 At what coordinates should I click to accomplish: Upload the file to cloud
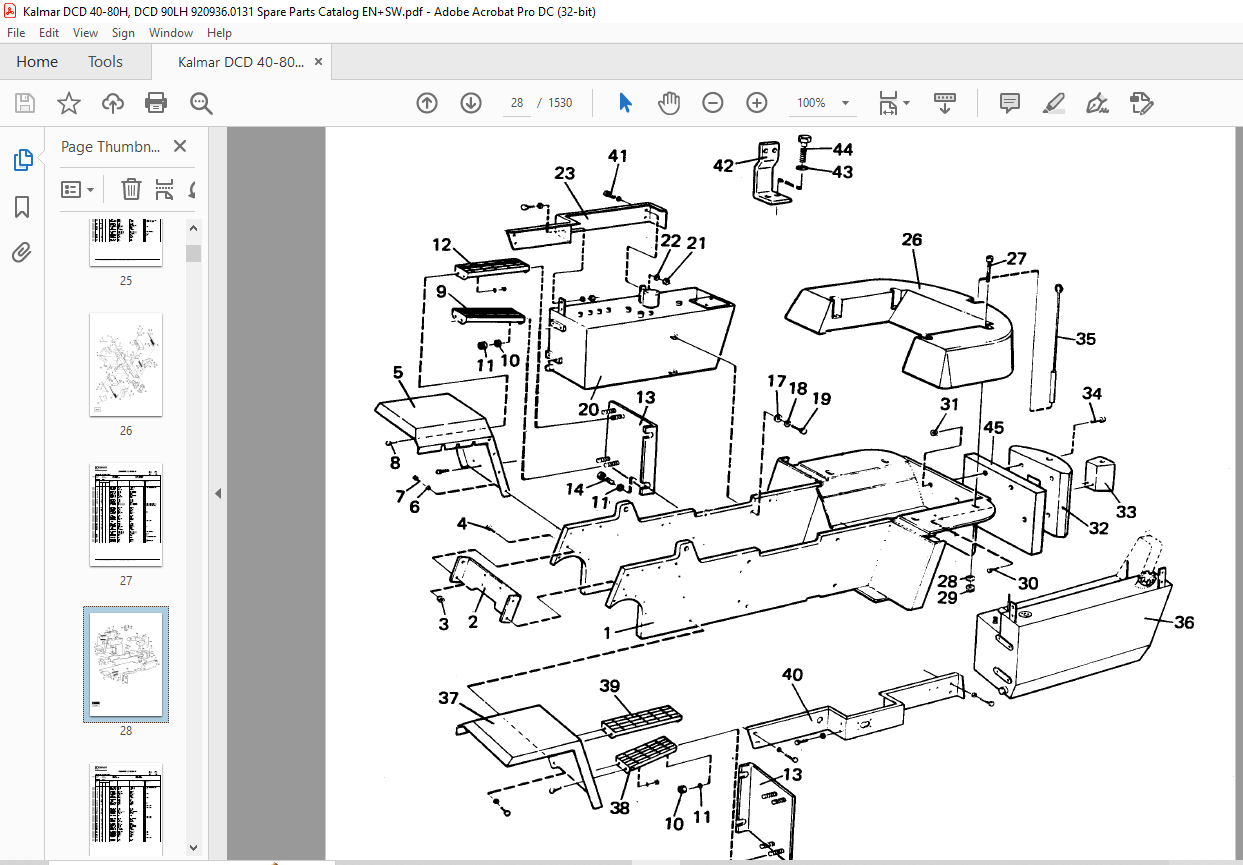pos(112,103)
